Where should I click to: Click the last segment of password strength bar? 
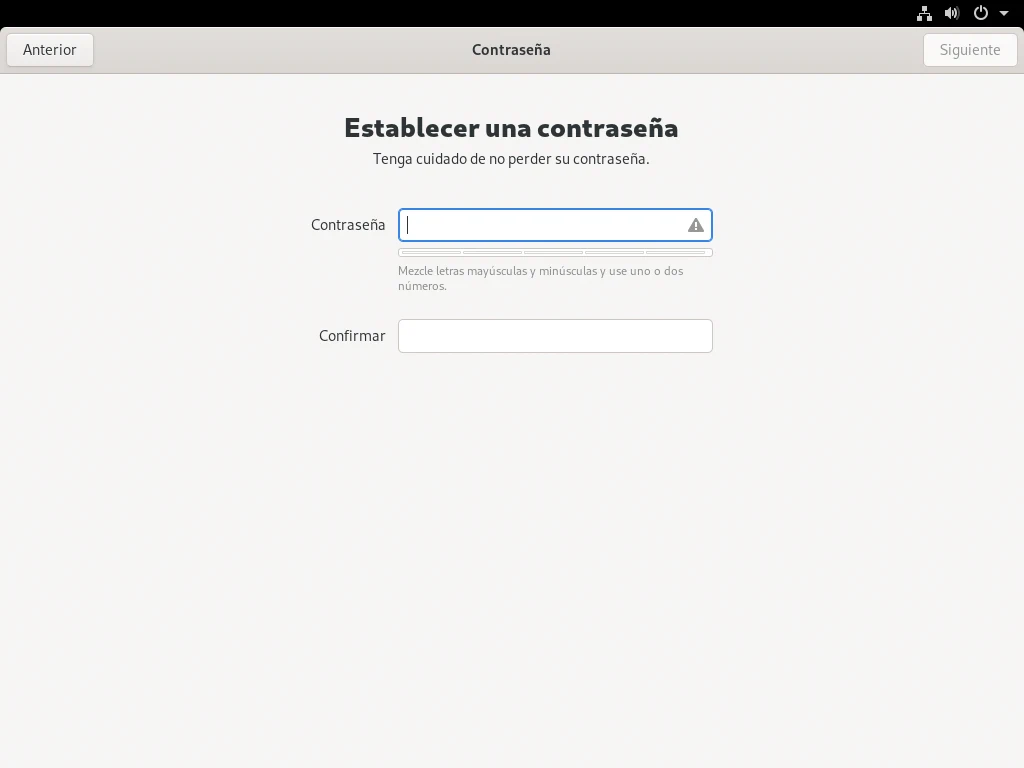[677, 253]
